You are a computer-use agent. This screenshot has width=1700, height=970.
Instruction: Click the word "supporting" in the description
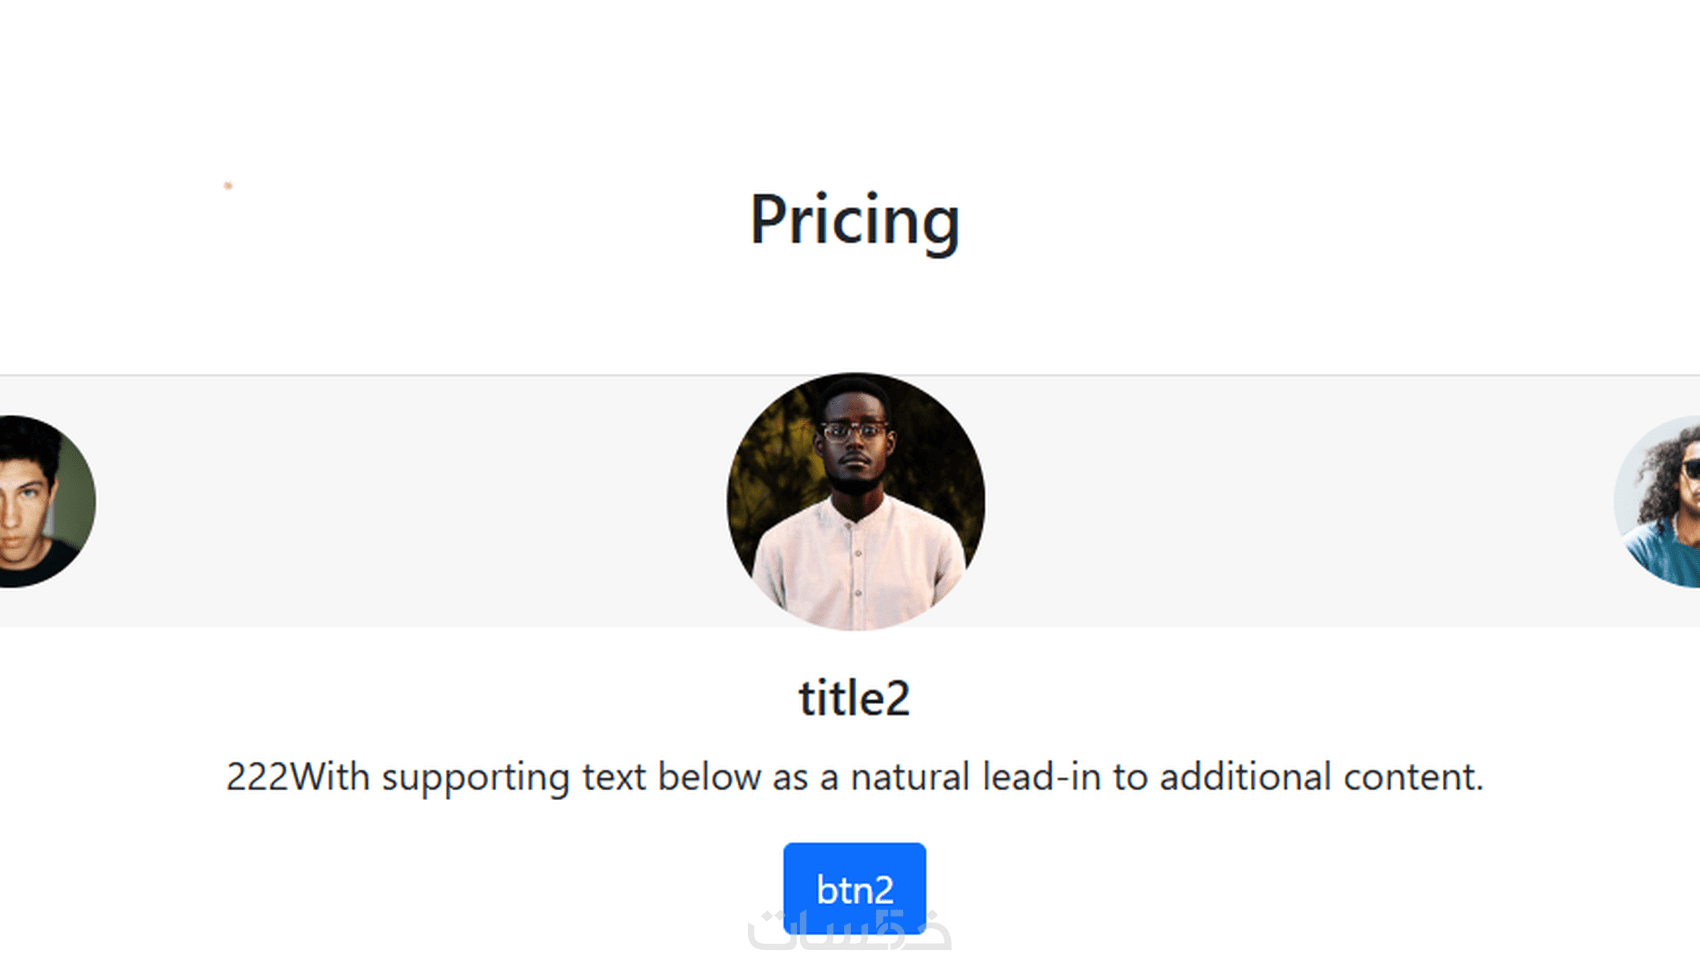(475, 779)
